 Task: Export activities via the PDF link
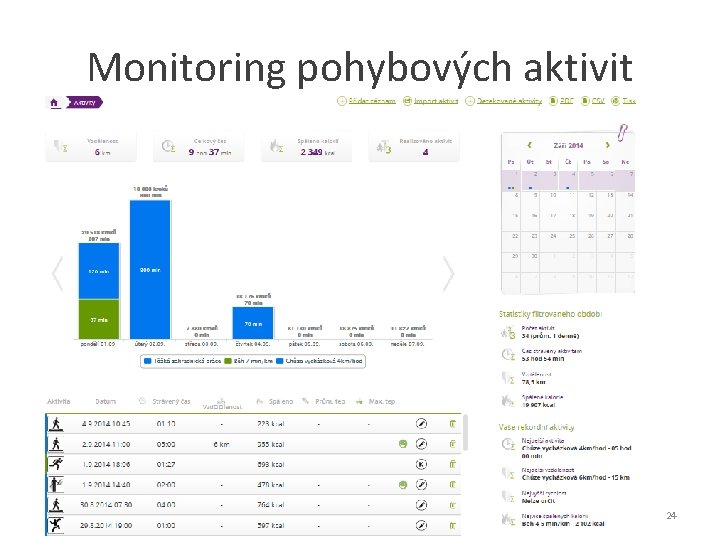(567, 101)
